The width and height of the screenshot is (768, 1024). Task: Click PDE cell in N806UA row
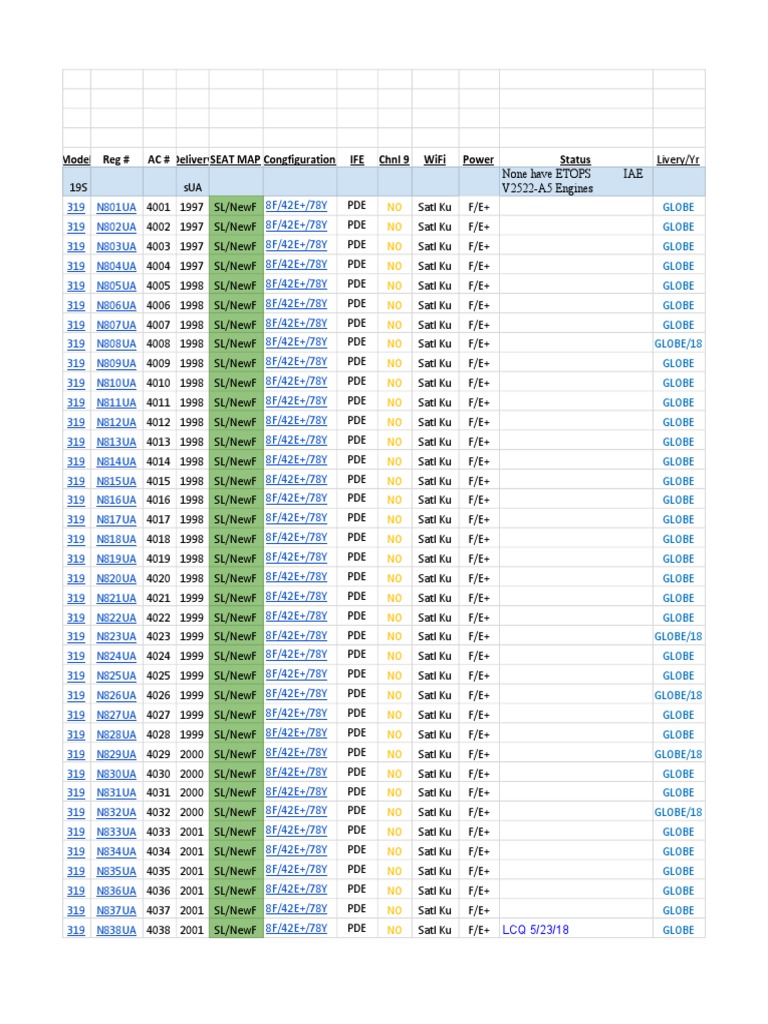357,303
